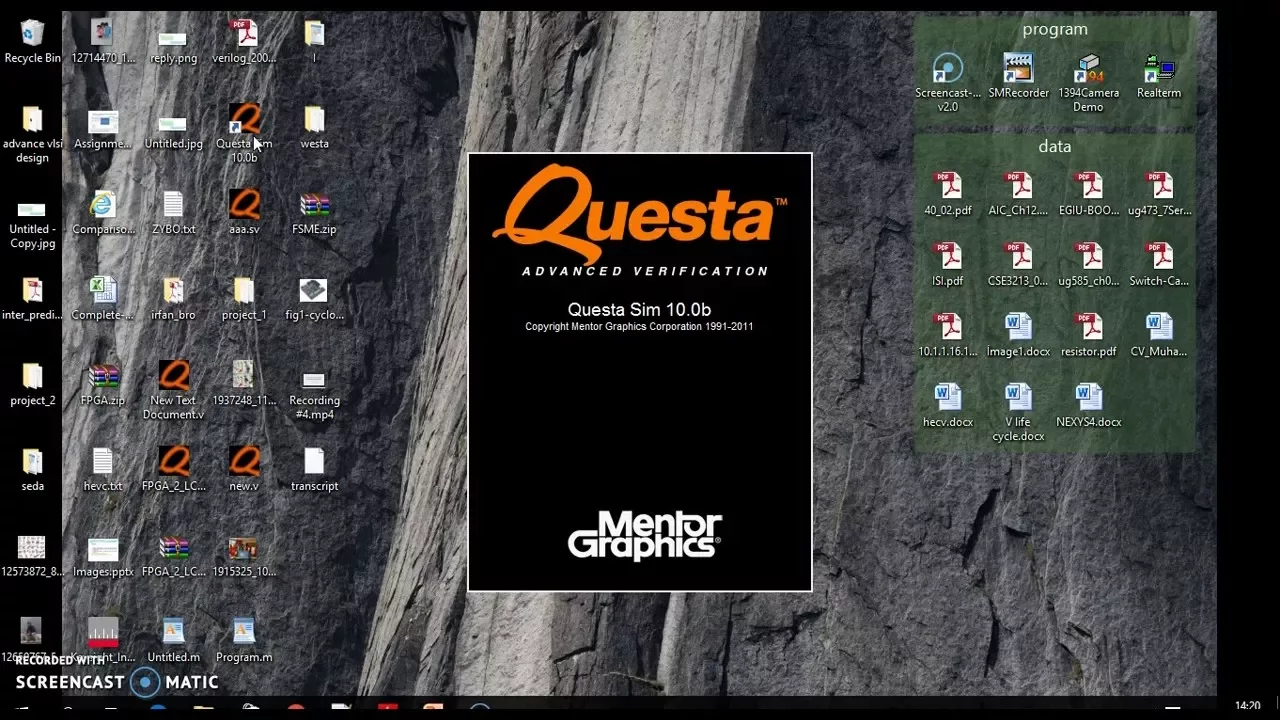
Task: Open the Complete-... Excel file
Action: click(x=103, y=299)
